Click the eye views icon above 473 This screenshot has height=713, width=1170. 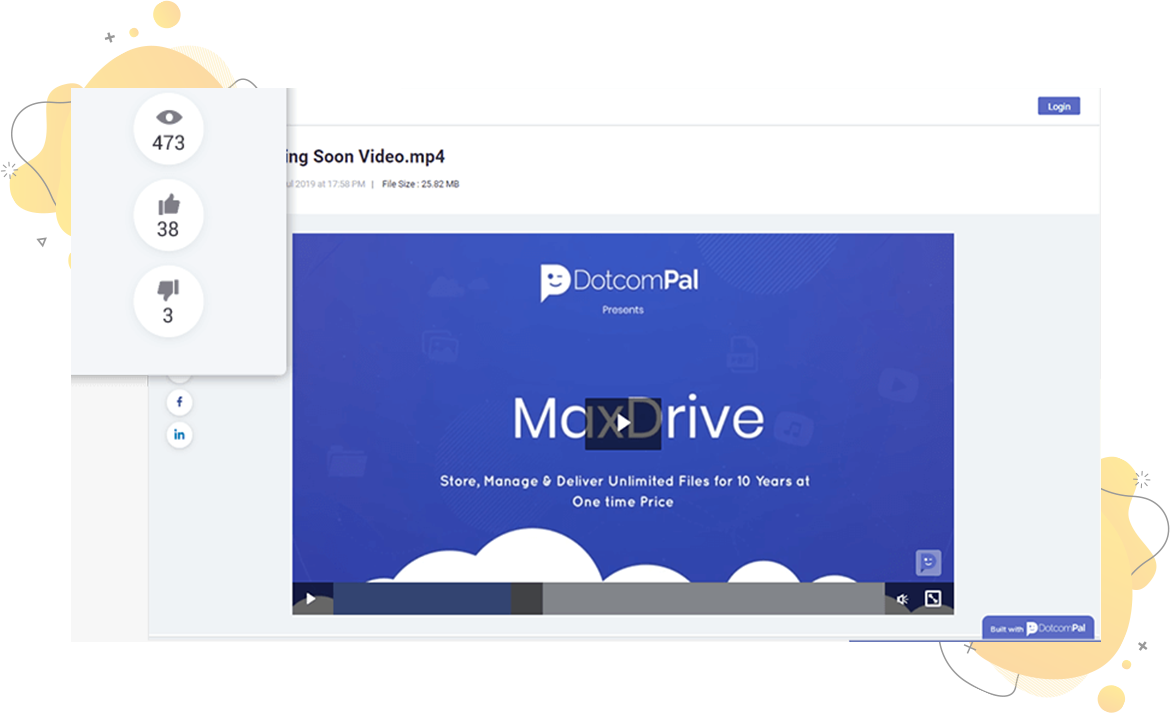168,118
